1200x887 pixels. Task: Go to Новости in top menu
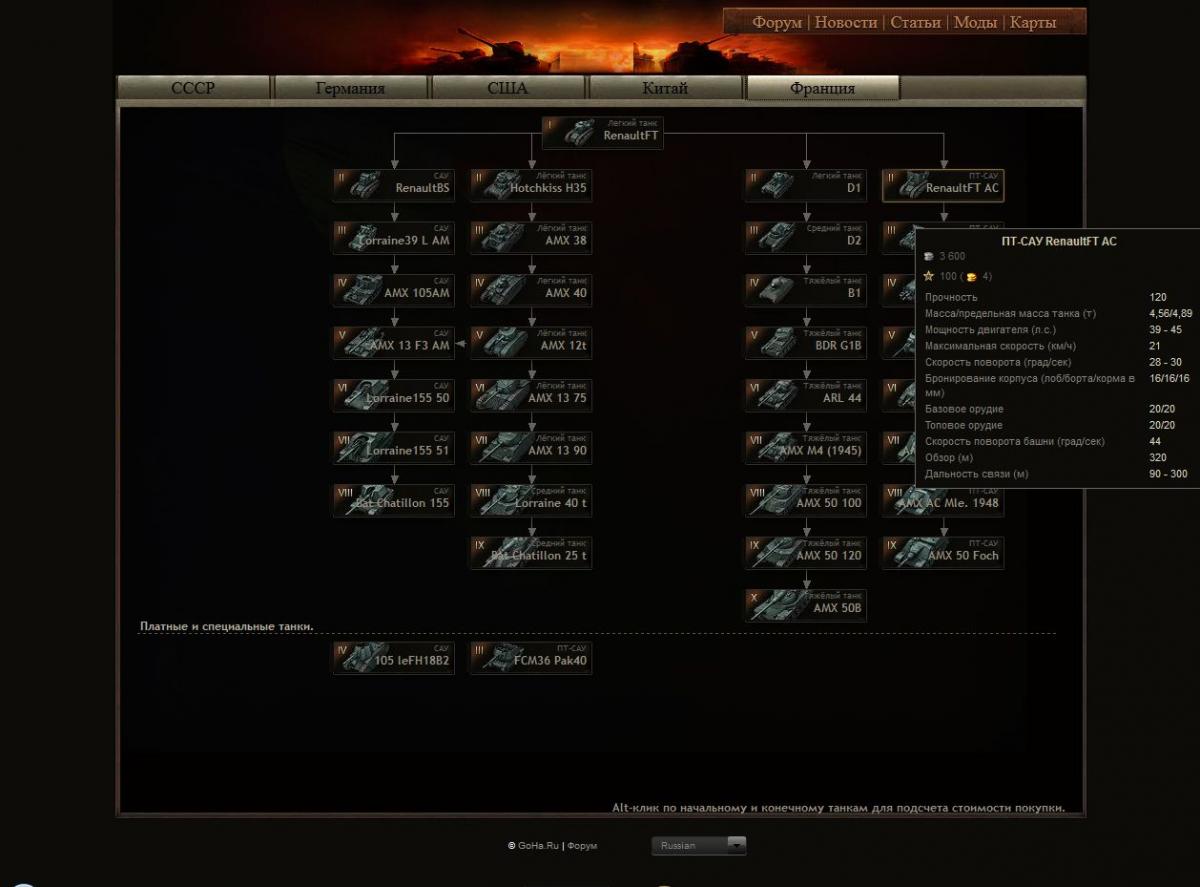click(846, 22)
